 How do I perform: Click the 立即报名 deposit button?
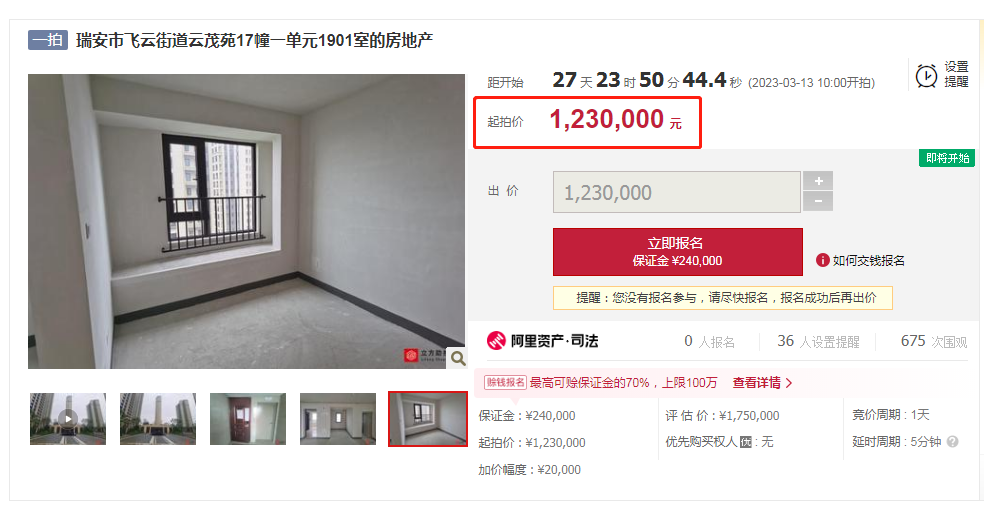coord(677,252)
